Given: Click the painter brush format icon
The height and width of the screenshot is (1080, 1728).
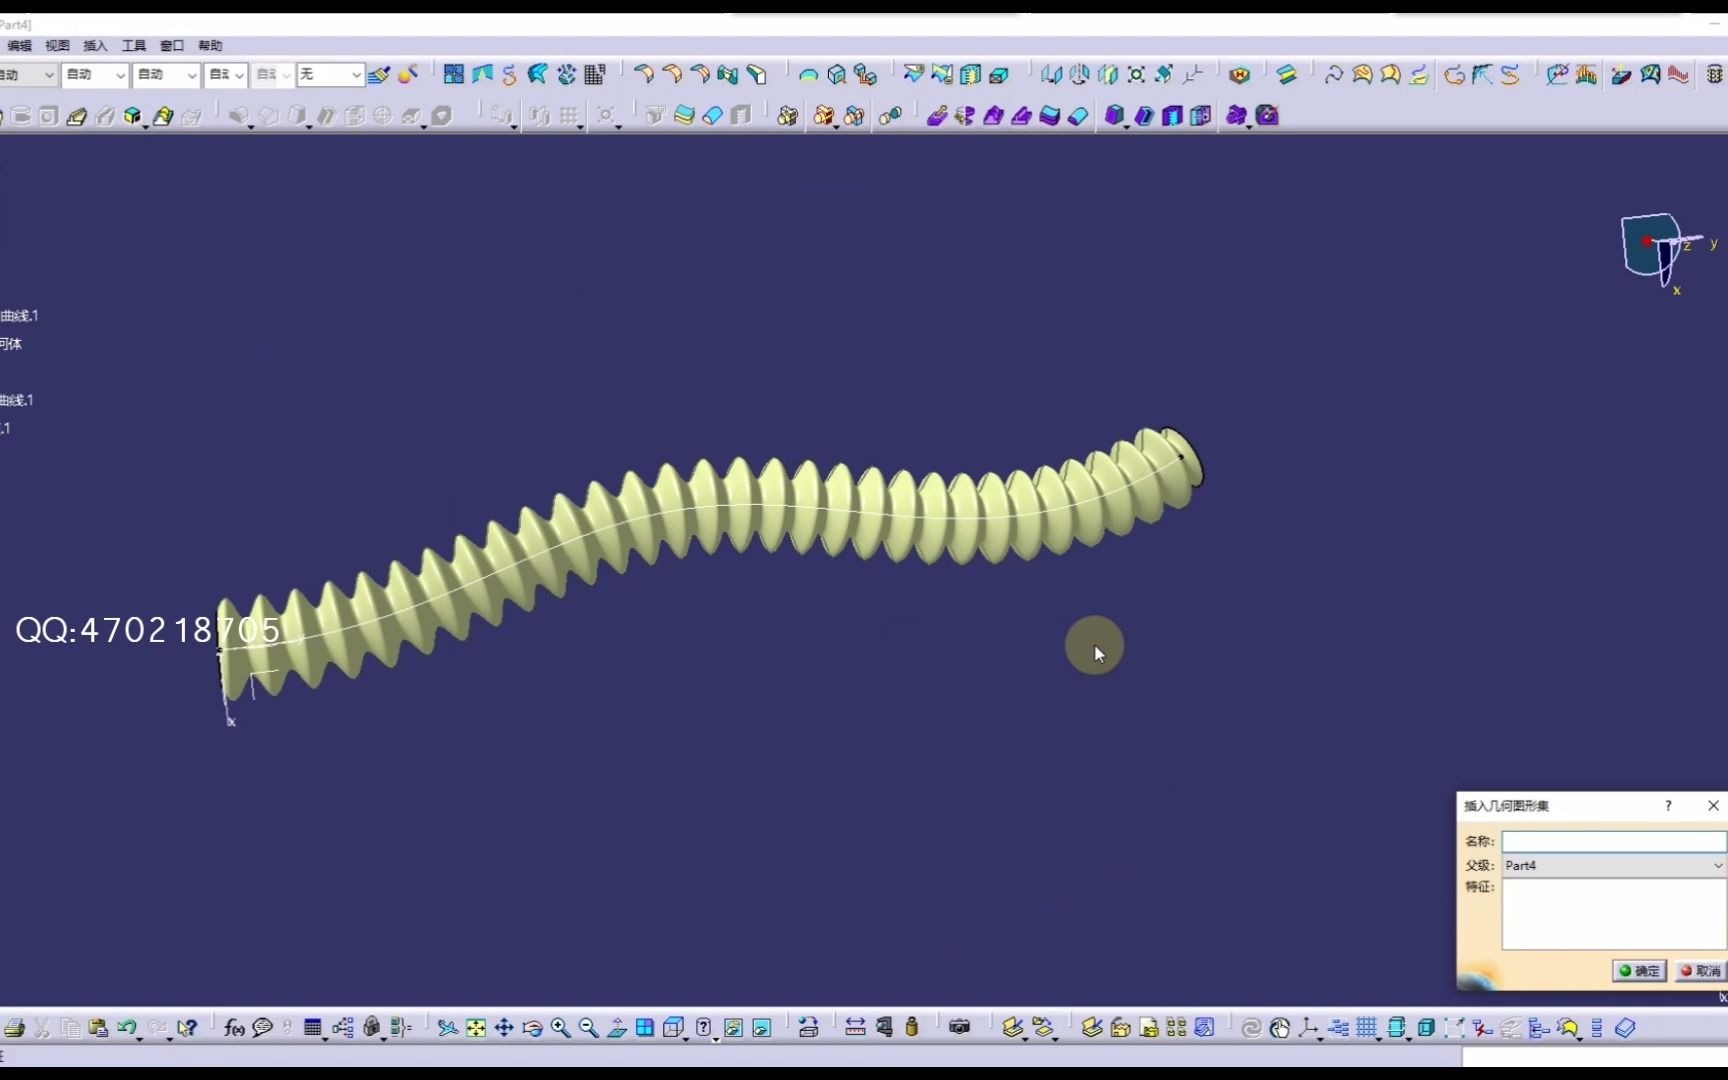Looking at the screenshot, I should pos(378,75).
